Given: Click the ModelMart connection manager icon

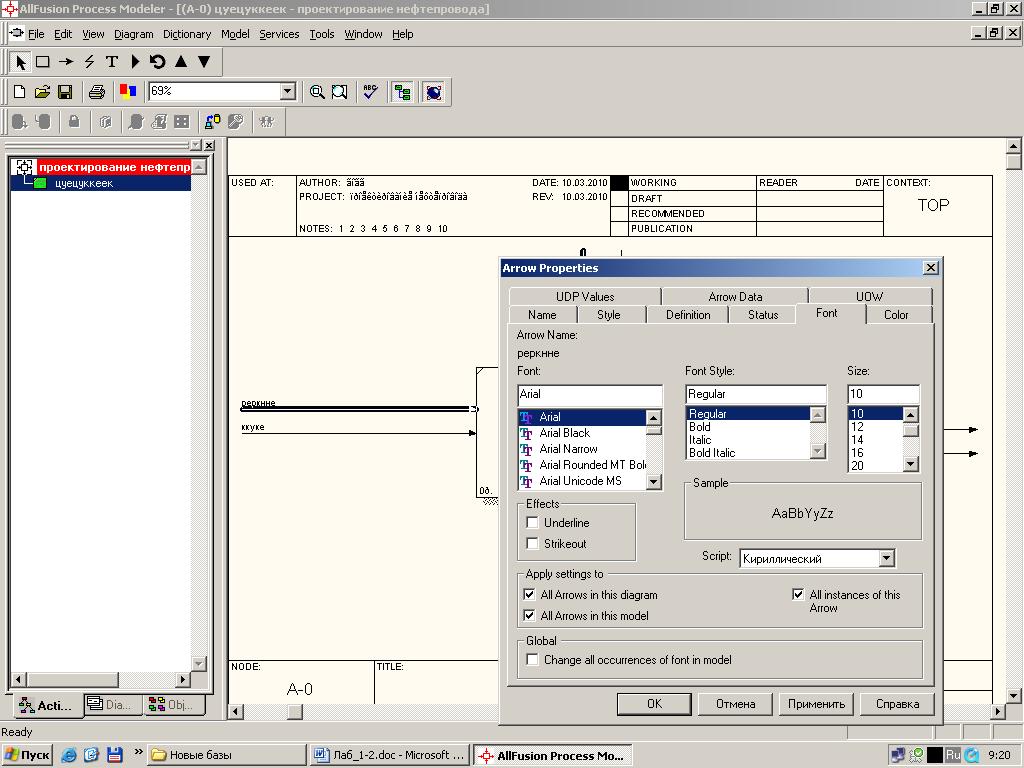Looking at the screenshot, I should click(x=213, y=121).
